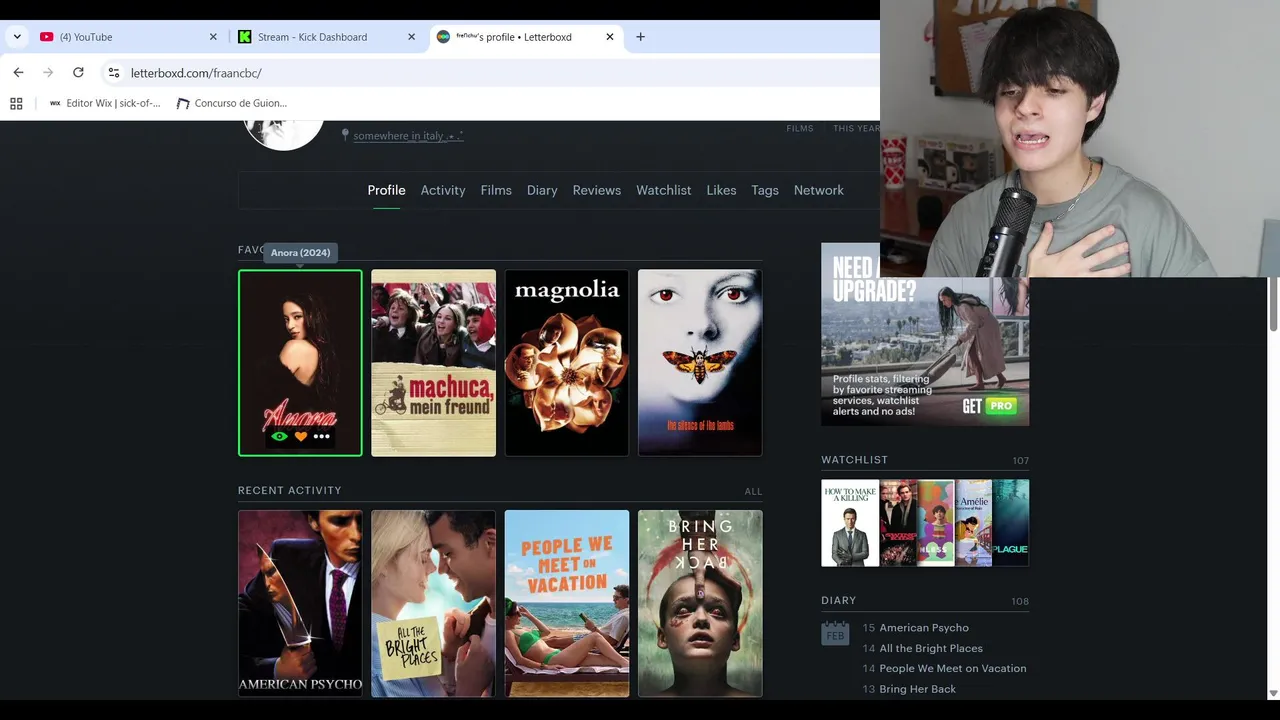This screenshot has height=720, width=1280.
Task: Switch to the Stream - Kick Dashboard tab
Action: [x=327, y=37]
